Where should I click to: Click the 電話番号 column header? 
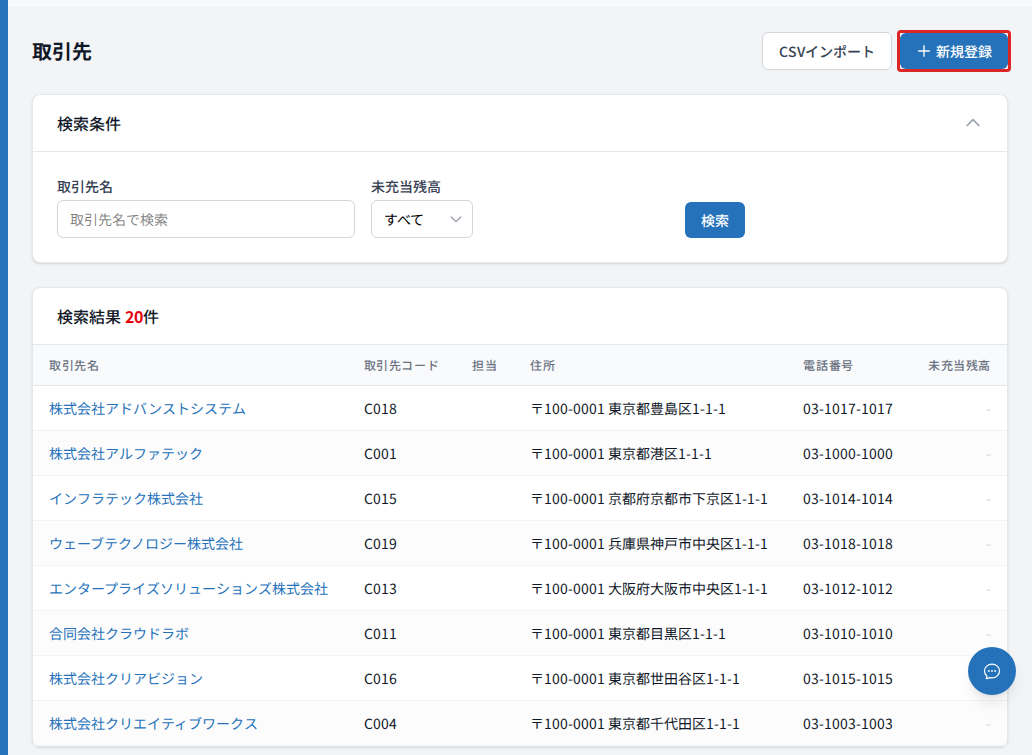click(x=828, y=365)
